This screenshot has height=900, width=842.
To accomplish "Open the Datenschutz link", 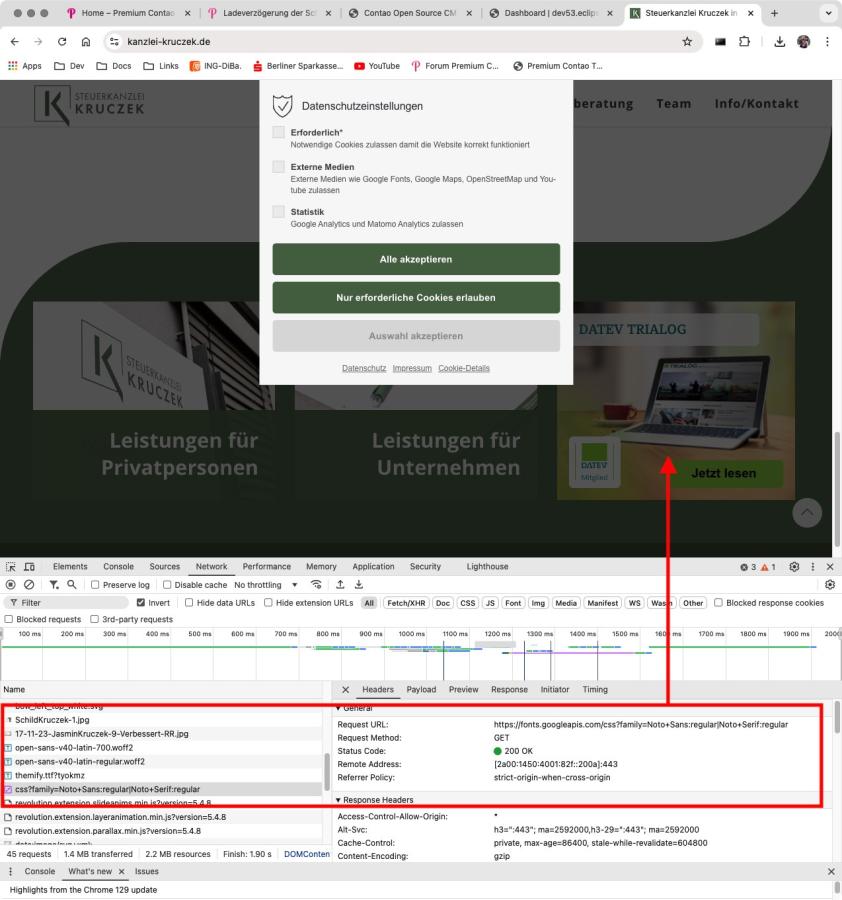I will pos(364,368).
